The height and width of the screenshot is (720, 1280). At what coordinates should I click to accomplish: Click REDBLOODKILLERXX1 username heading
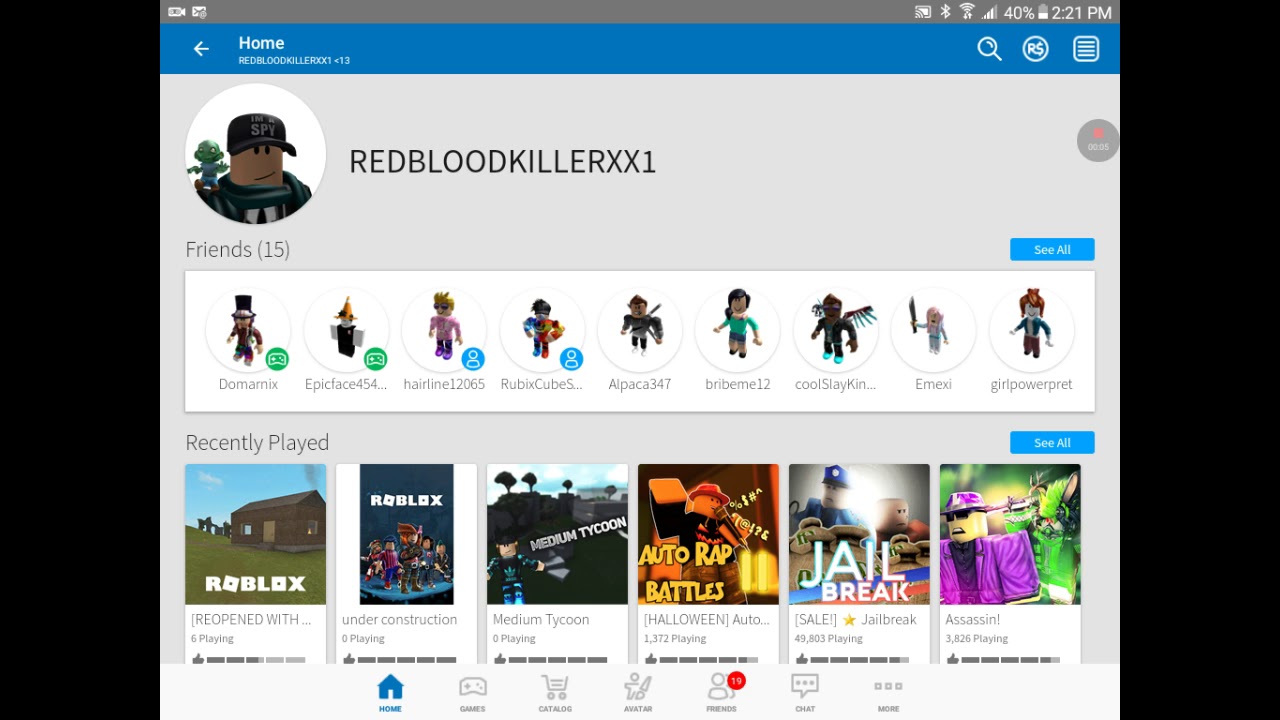point(502,162)
